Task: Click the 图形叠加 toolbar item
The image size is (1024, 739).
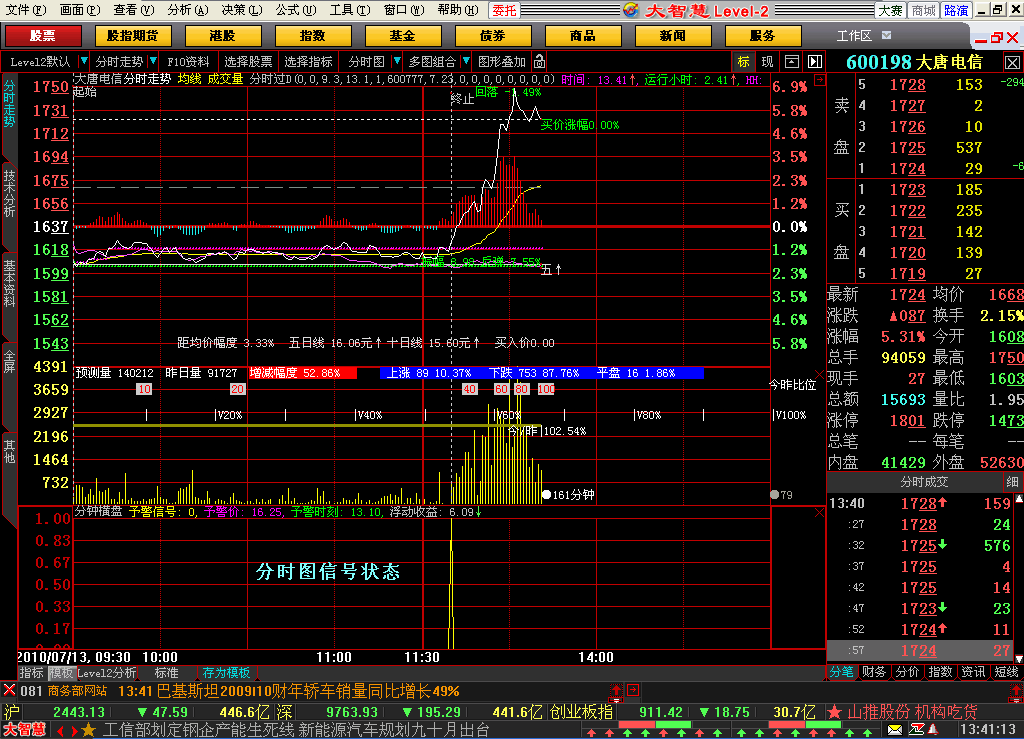Action: (502, 61)
